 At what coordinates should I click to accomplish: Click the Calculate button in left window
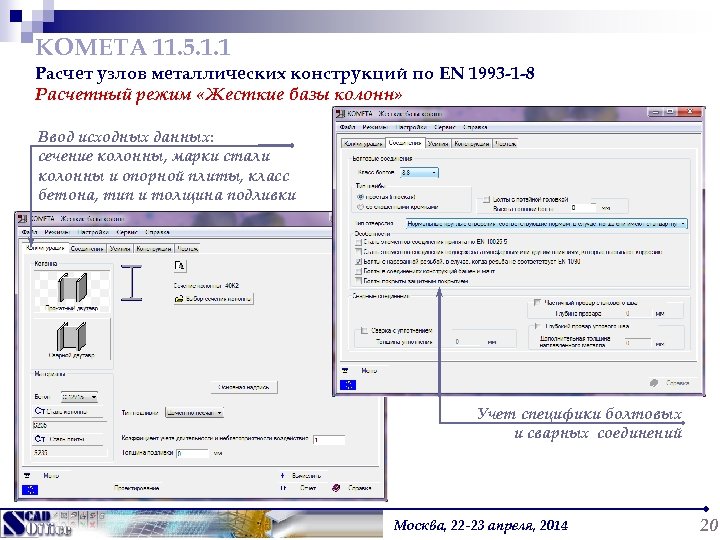pos(302,475)
